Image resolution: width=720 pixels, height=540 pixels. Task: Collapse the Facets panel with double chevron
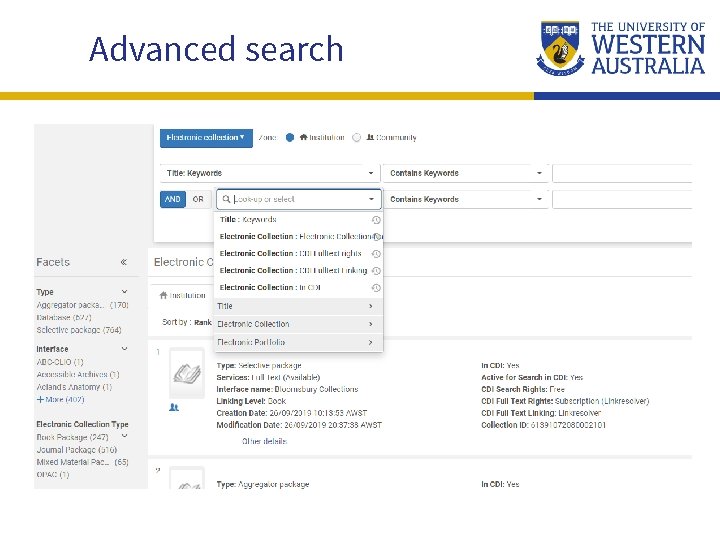[x=124, y=262]
